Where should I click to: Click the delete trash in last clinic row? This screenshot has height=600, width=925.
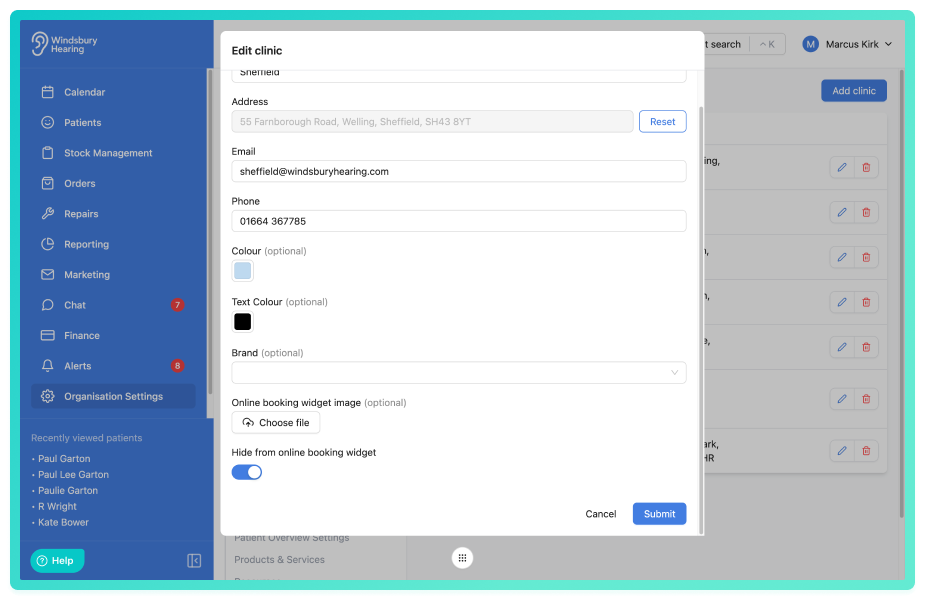click(866, 451)
